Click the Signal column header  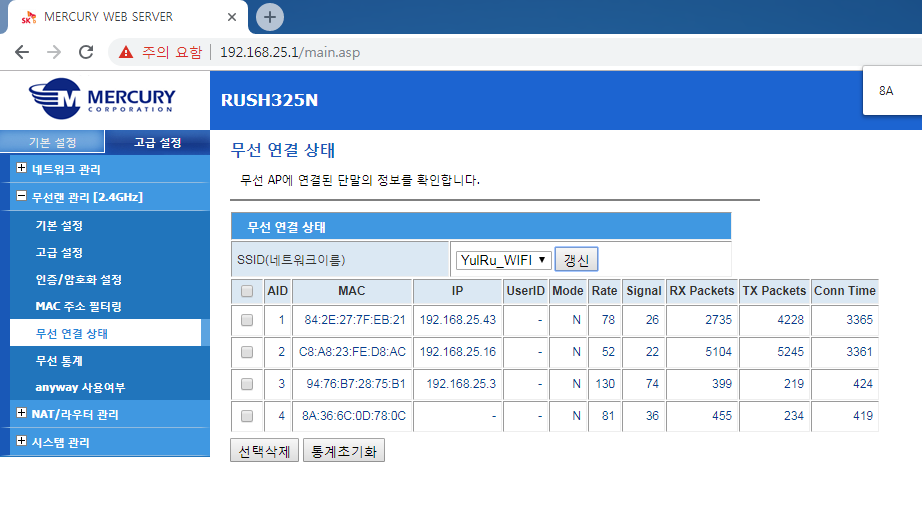click(644, 291)
